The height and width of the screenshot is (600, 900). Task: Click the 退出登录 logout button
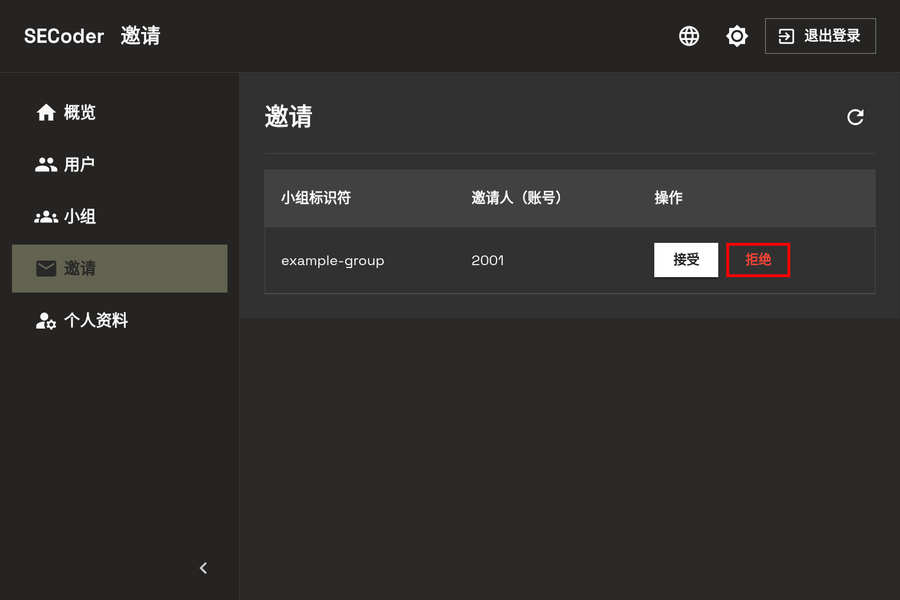pos(820,36)
